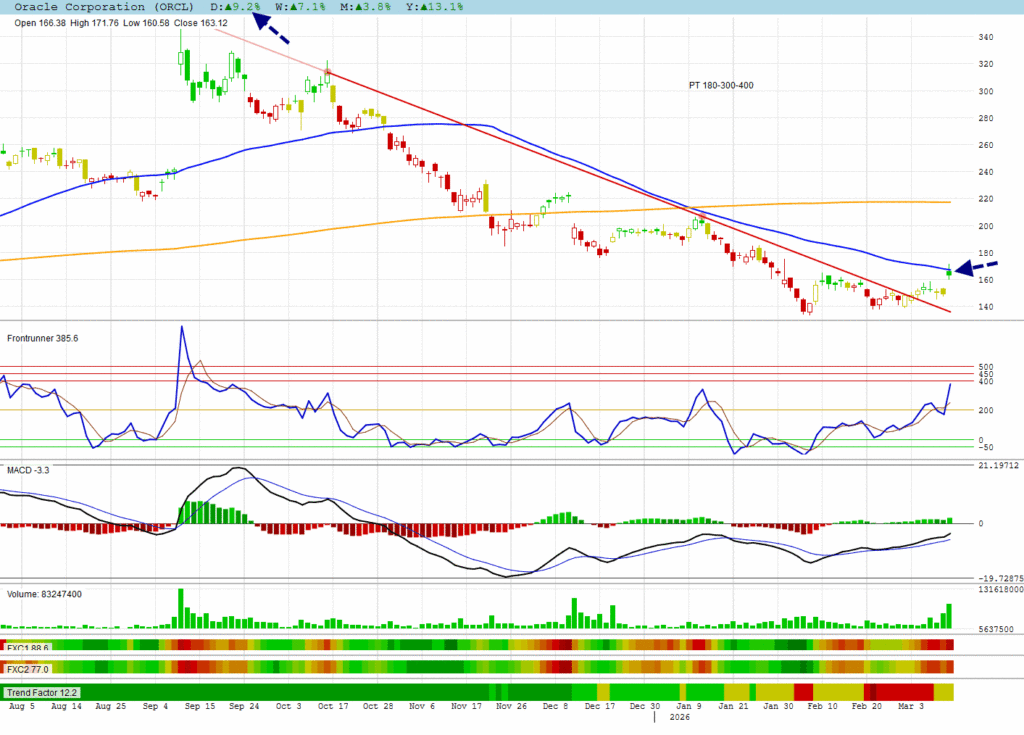The image size is (1024, 735).
Task: Click the FXC2 77.0 heat strip label
Action: pyautogui.click(x=29, y=669)
